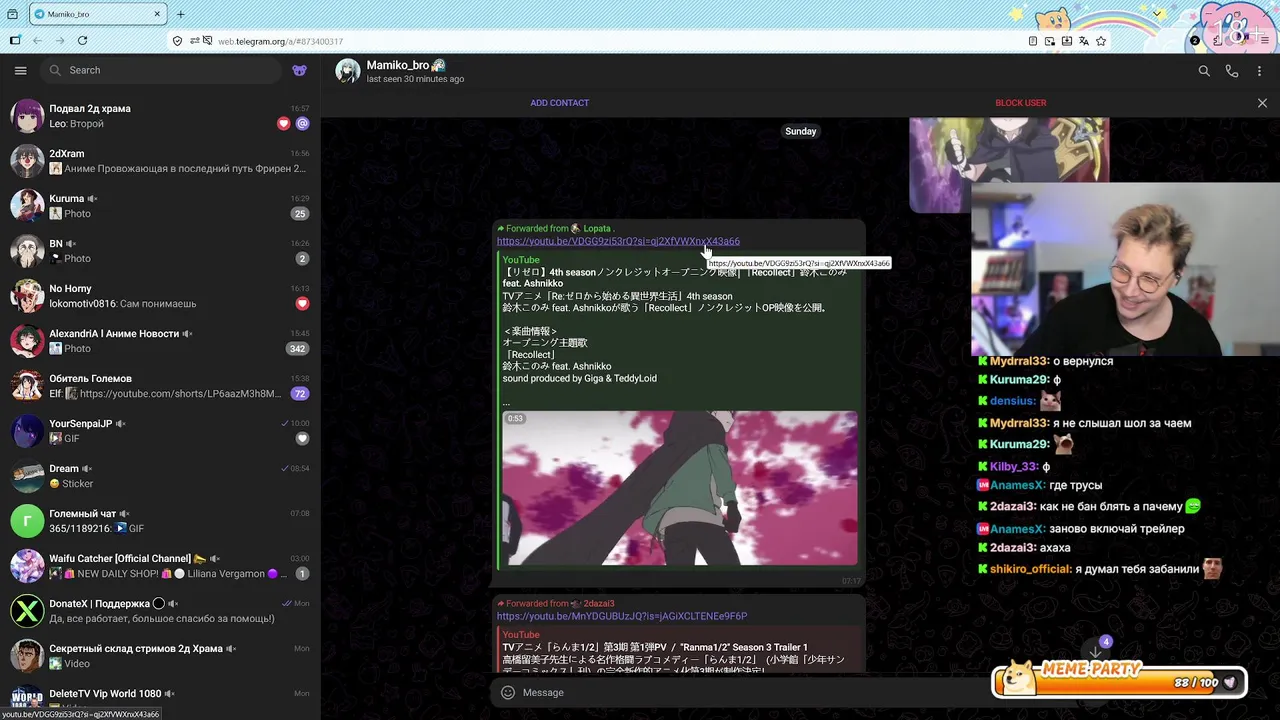Click the Search chats field
Viewport: 1280px width, 720px height.
pos(163,70)
